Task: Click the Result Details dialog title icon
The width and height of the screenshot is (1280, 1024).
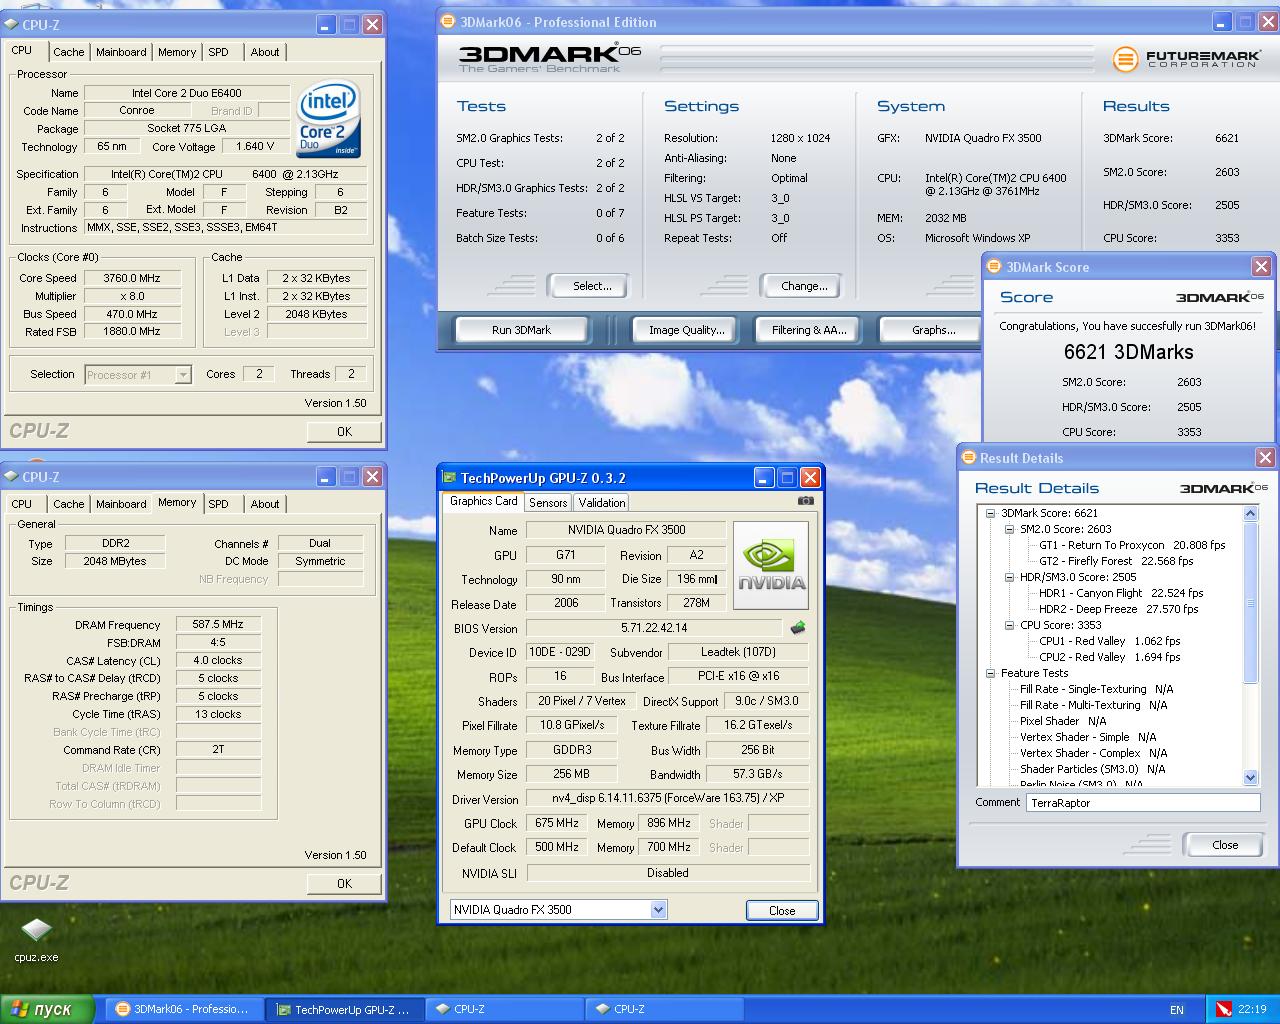Action: point(968,458)
